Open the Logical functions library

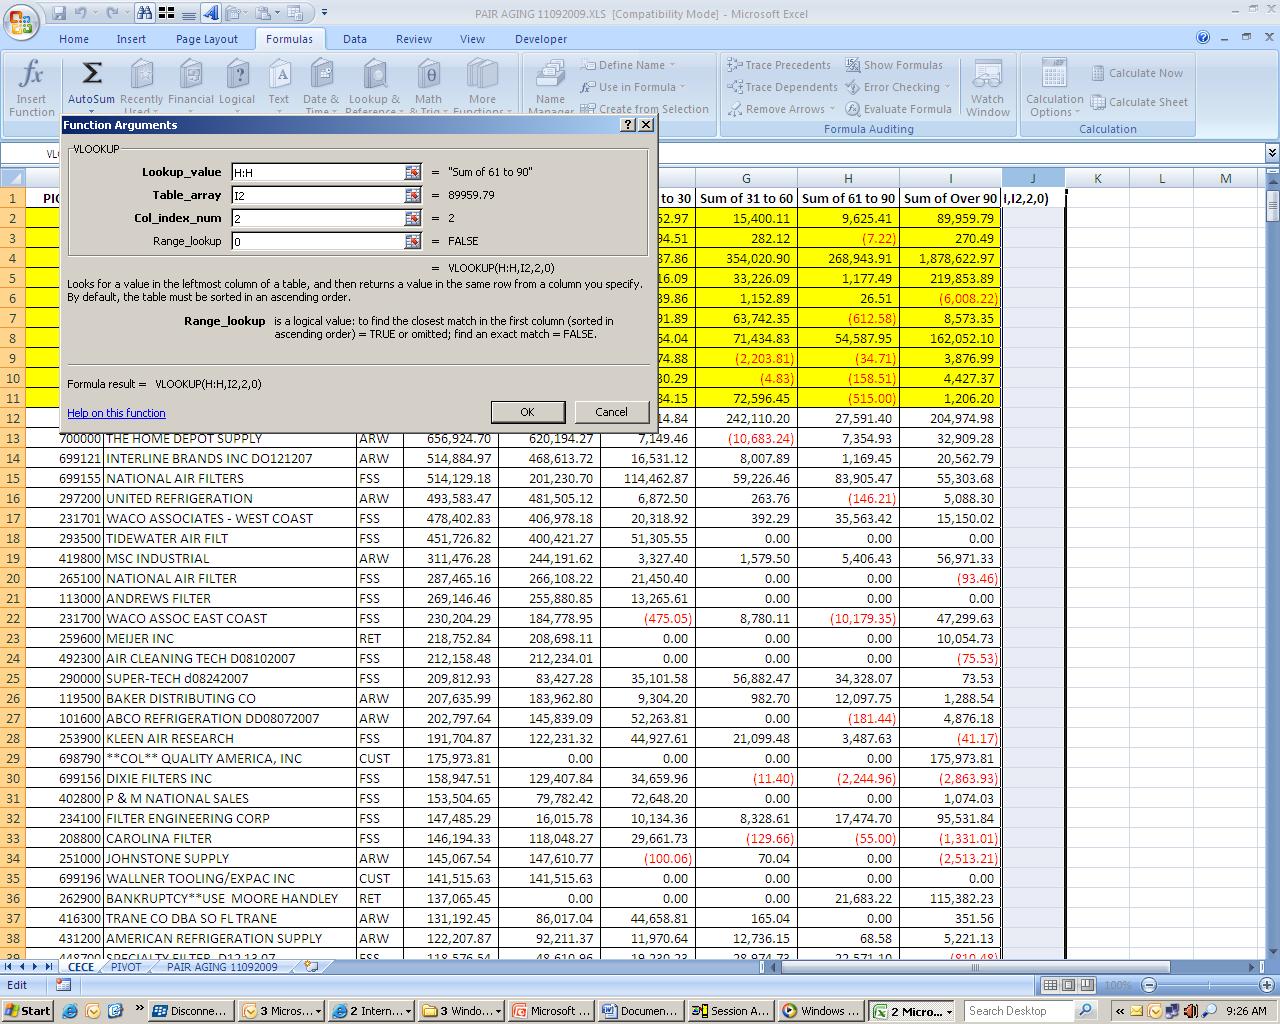pos(237,80)
